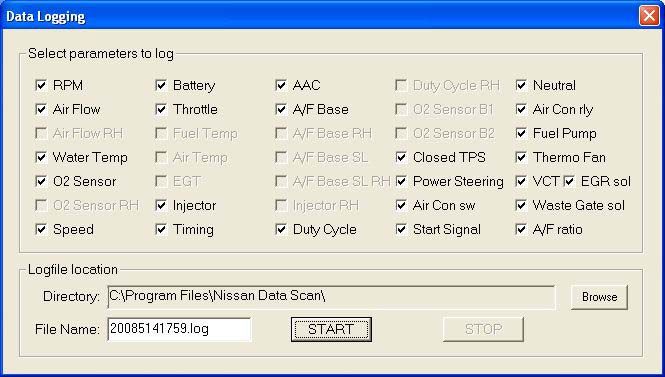Uncheck the Duty Cycle checkbox
The height and width of the screenshot is (377, 665).
click(281, 229)
